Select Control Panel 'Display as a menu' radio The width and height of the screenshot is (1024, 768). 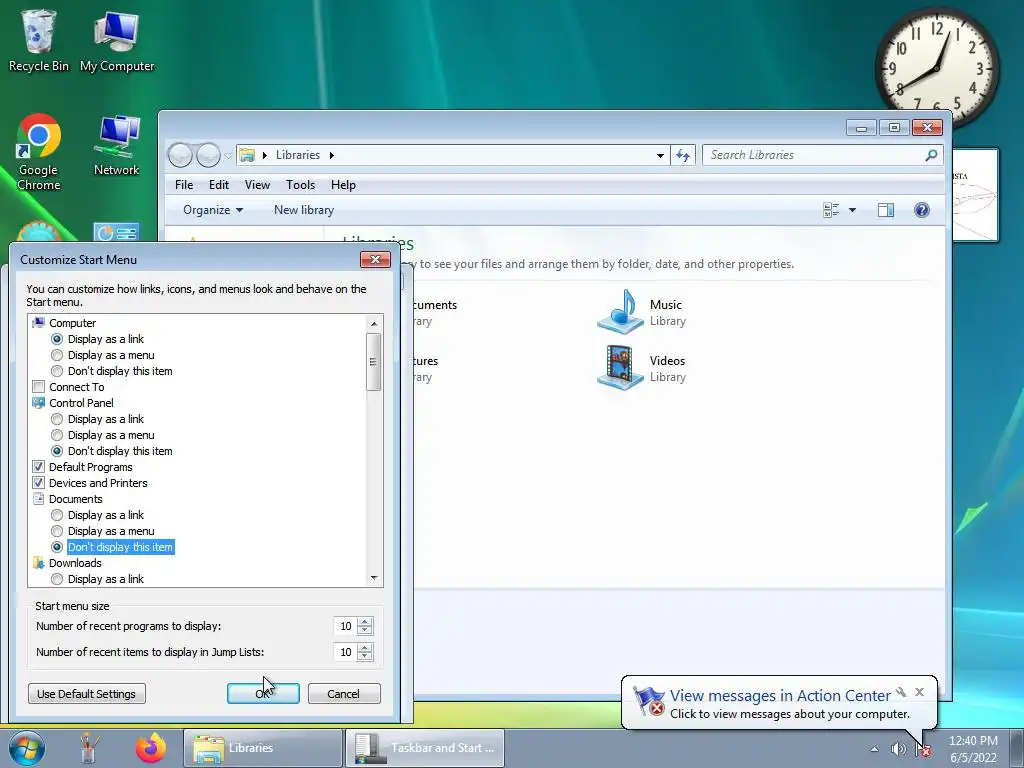coord(57,435)
